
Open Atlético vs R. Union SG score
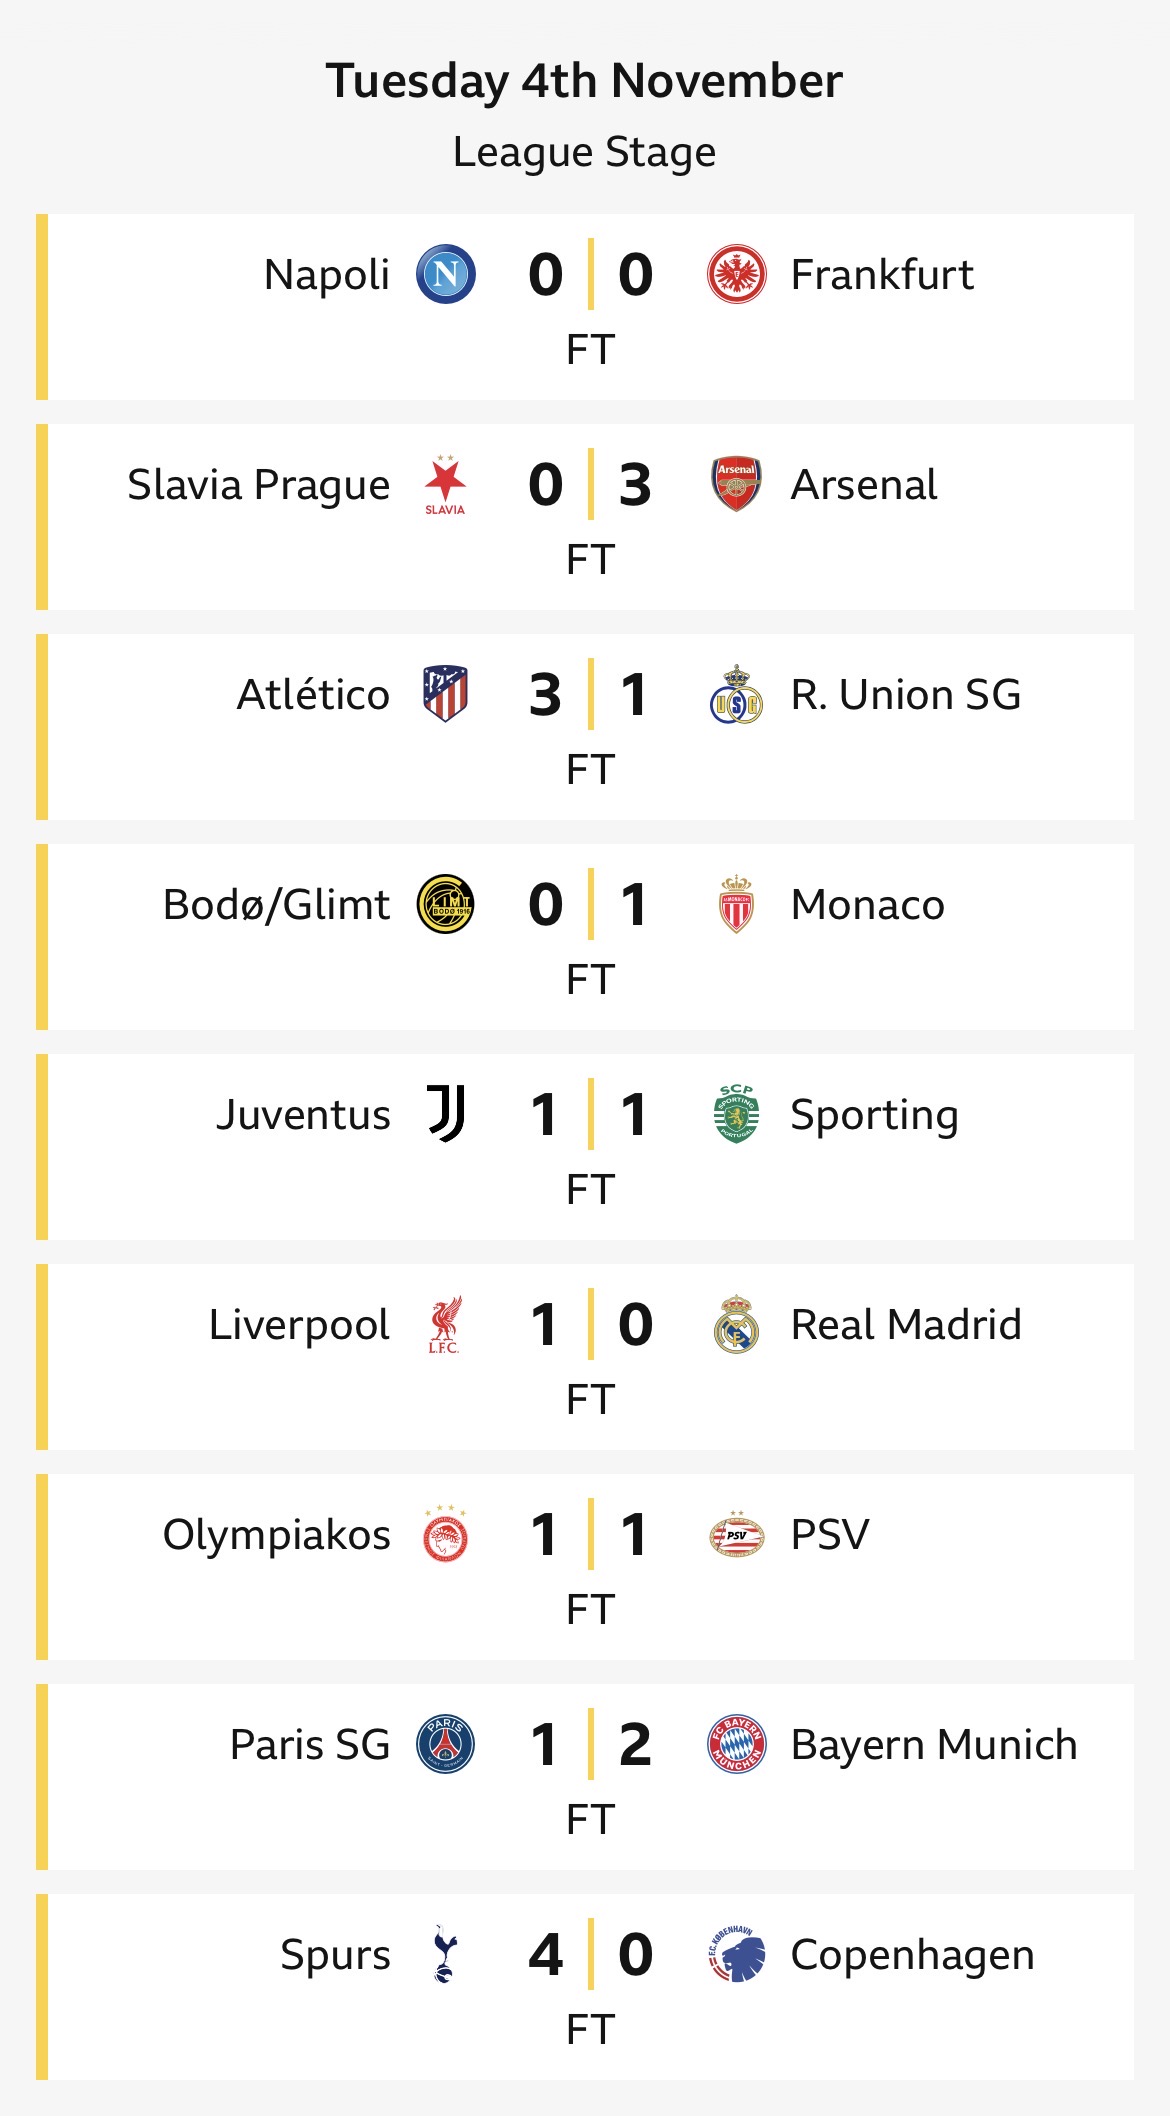590,695
